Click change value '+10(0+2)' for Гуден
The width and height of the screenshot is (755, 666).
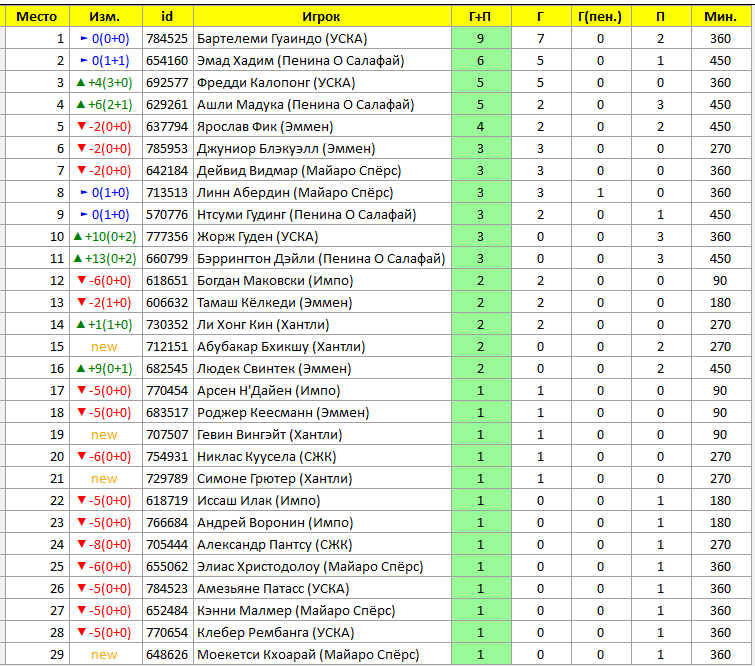(x=105, y=236)
